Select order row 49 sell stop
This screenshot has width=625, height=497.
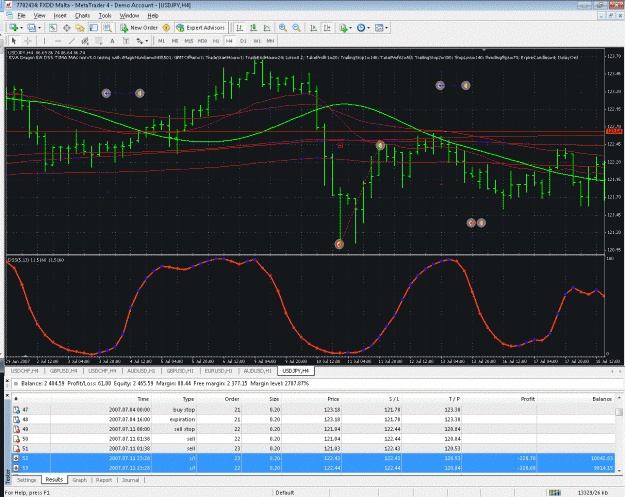[313, 429]
